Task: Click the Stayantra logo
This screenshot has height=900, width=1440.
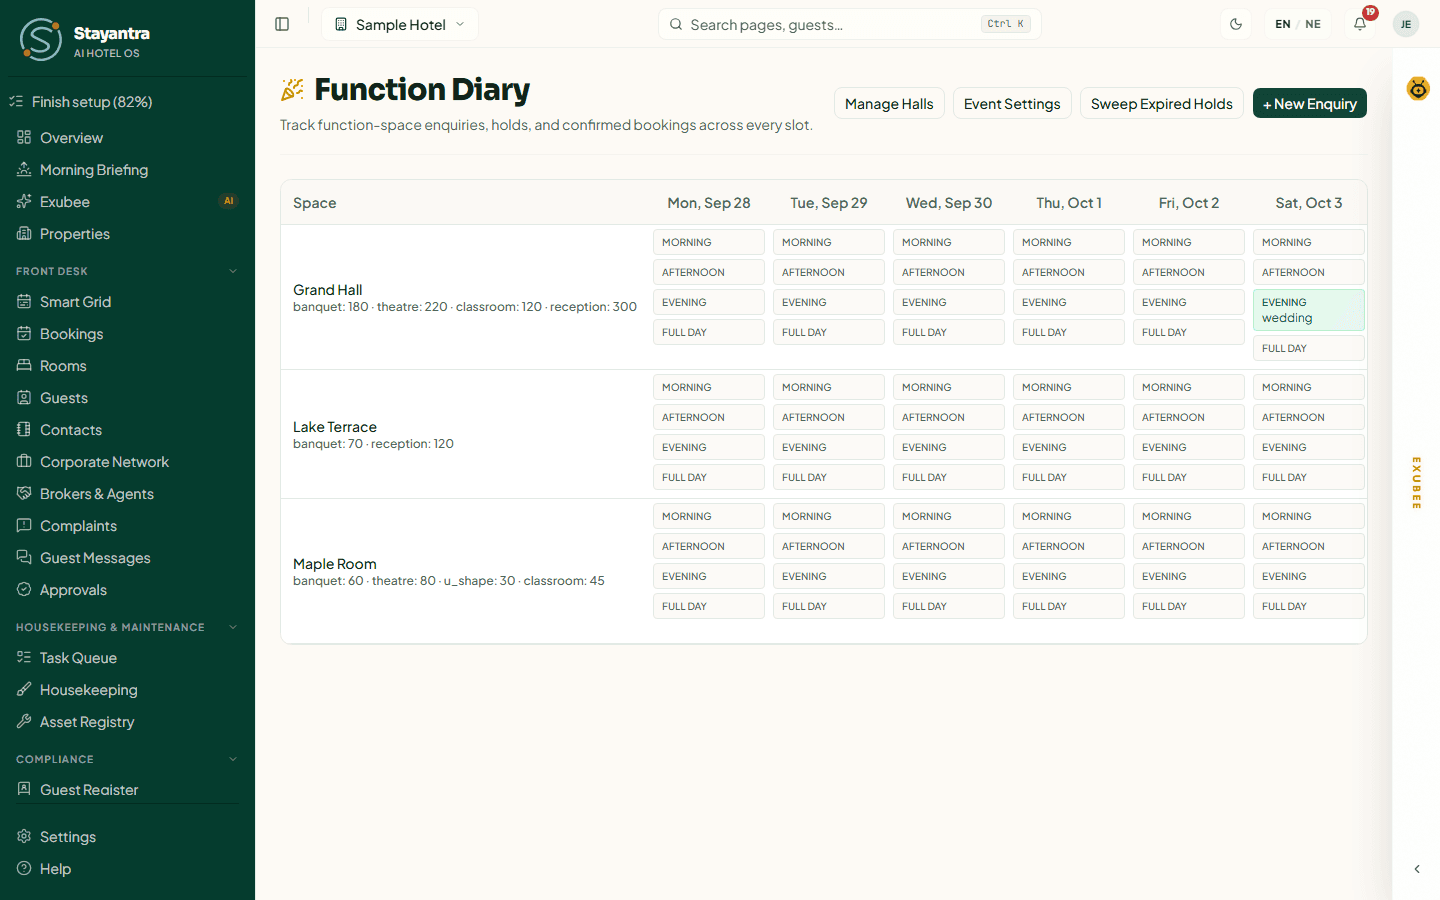Action: coord(40,40)
